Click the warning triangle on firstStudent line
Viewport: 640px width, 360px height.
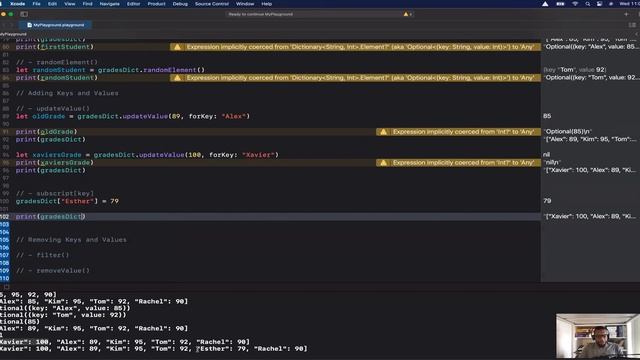coord(177,47)
